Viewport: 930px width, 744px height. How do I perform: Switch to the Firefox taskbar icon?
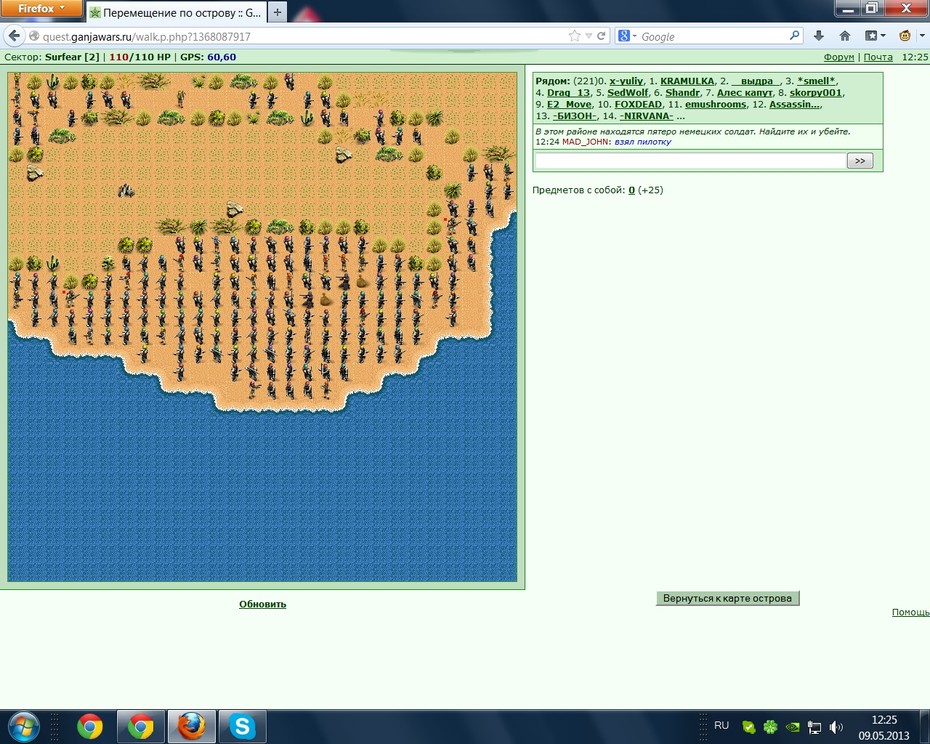click(x=192, y=726)
